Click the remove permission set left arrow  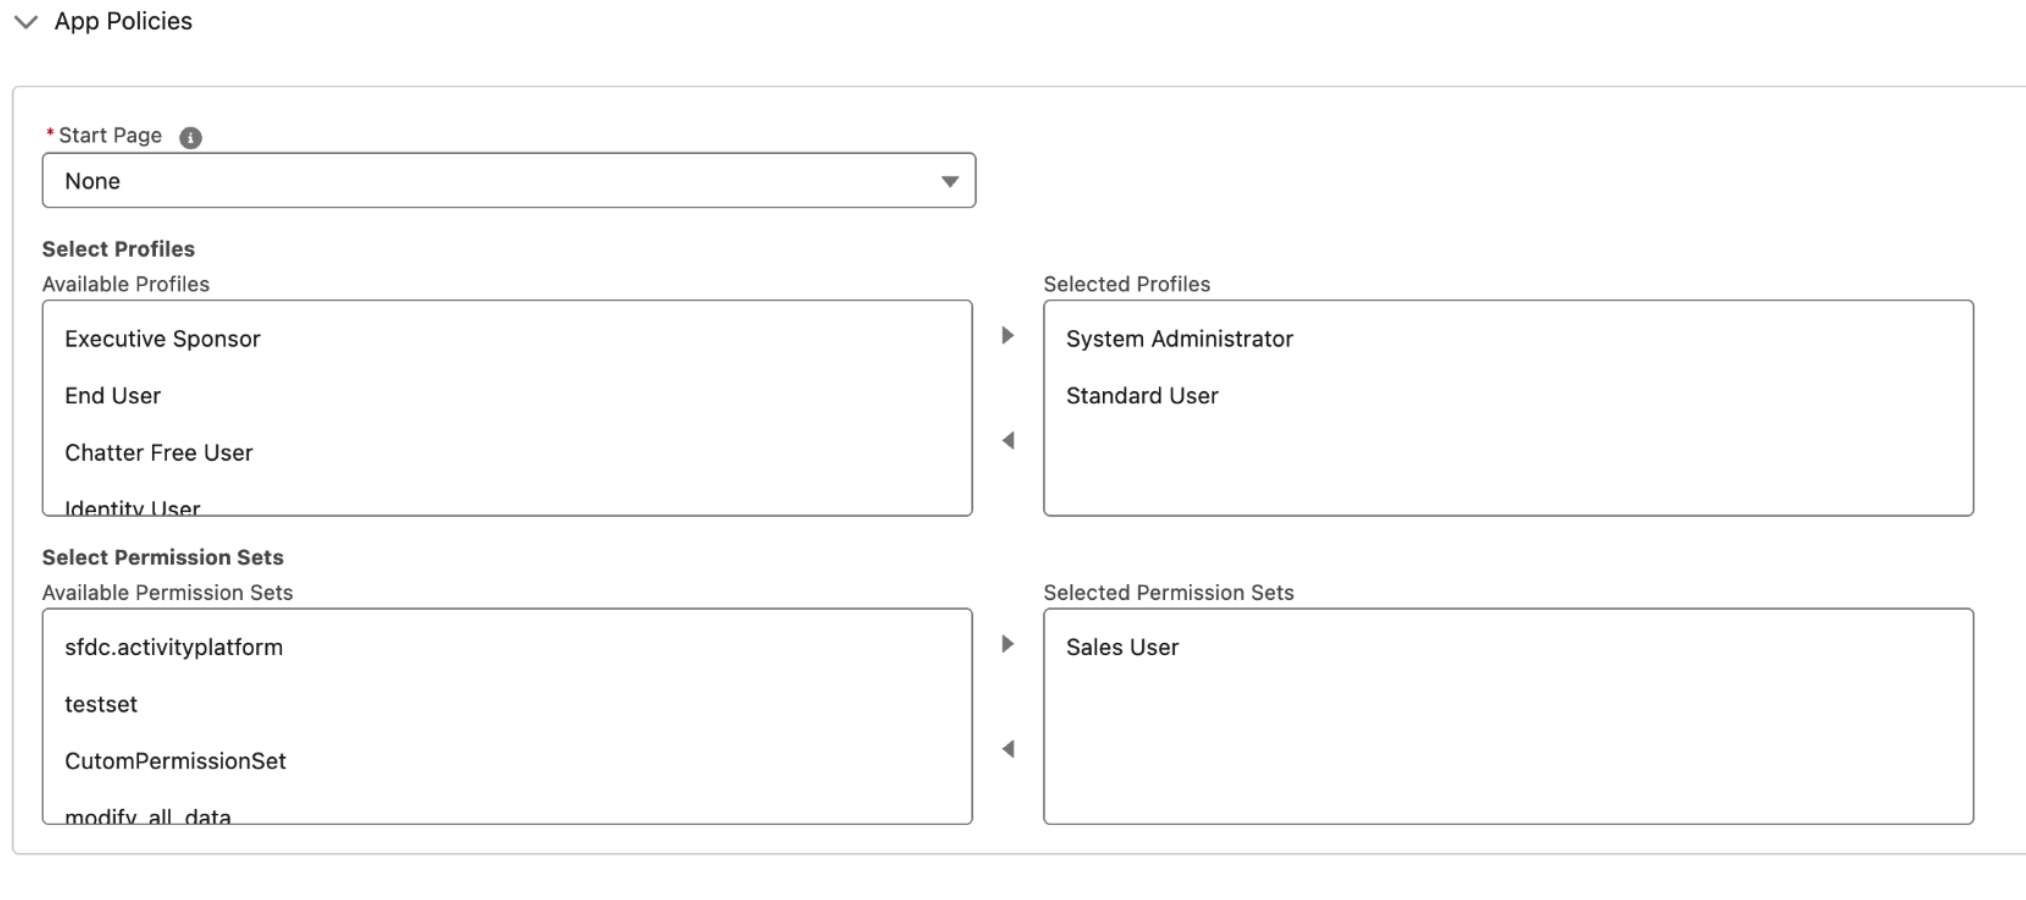click(1008, 749)
